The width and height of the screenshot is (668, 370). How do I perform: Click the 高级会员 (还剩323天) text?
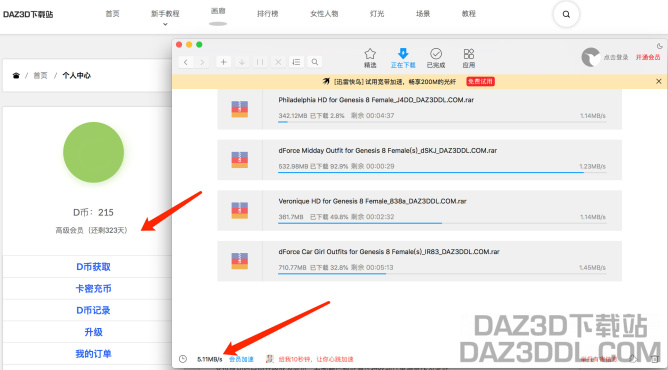click(x=91, y=230)
